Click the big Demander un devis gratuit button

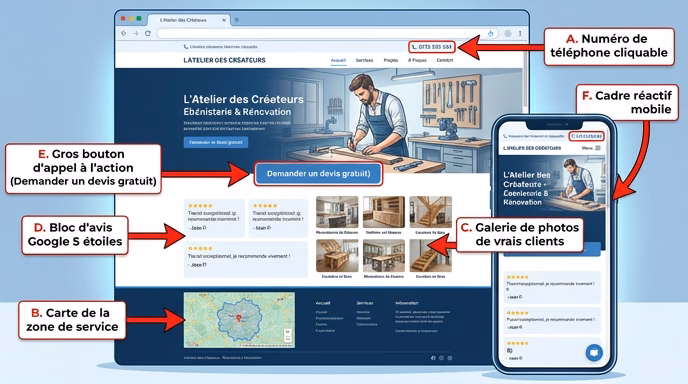pos(318,174)
